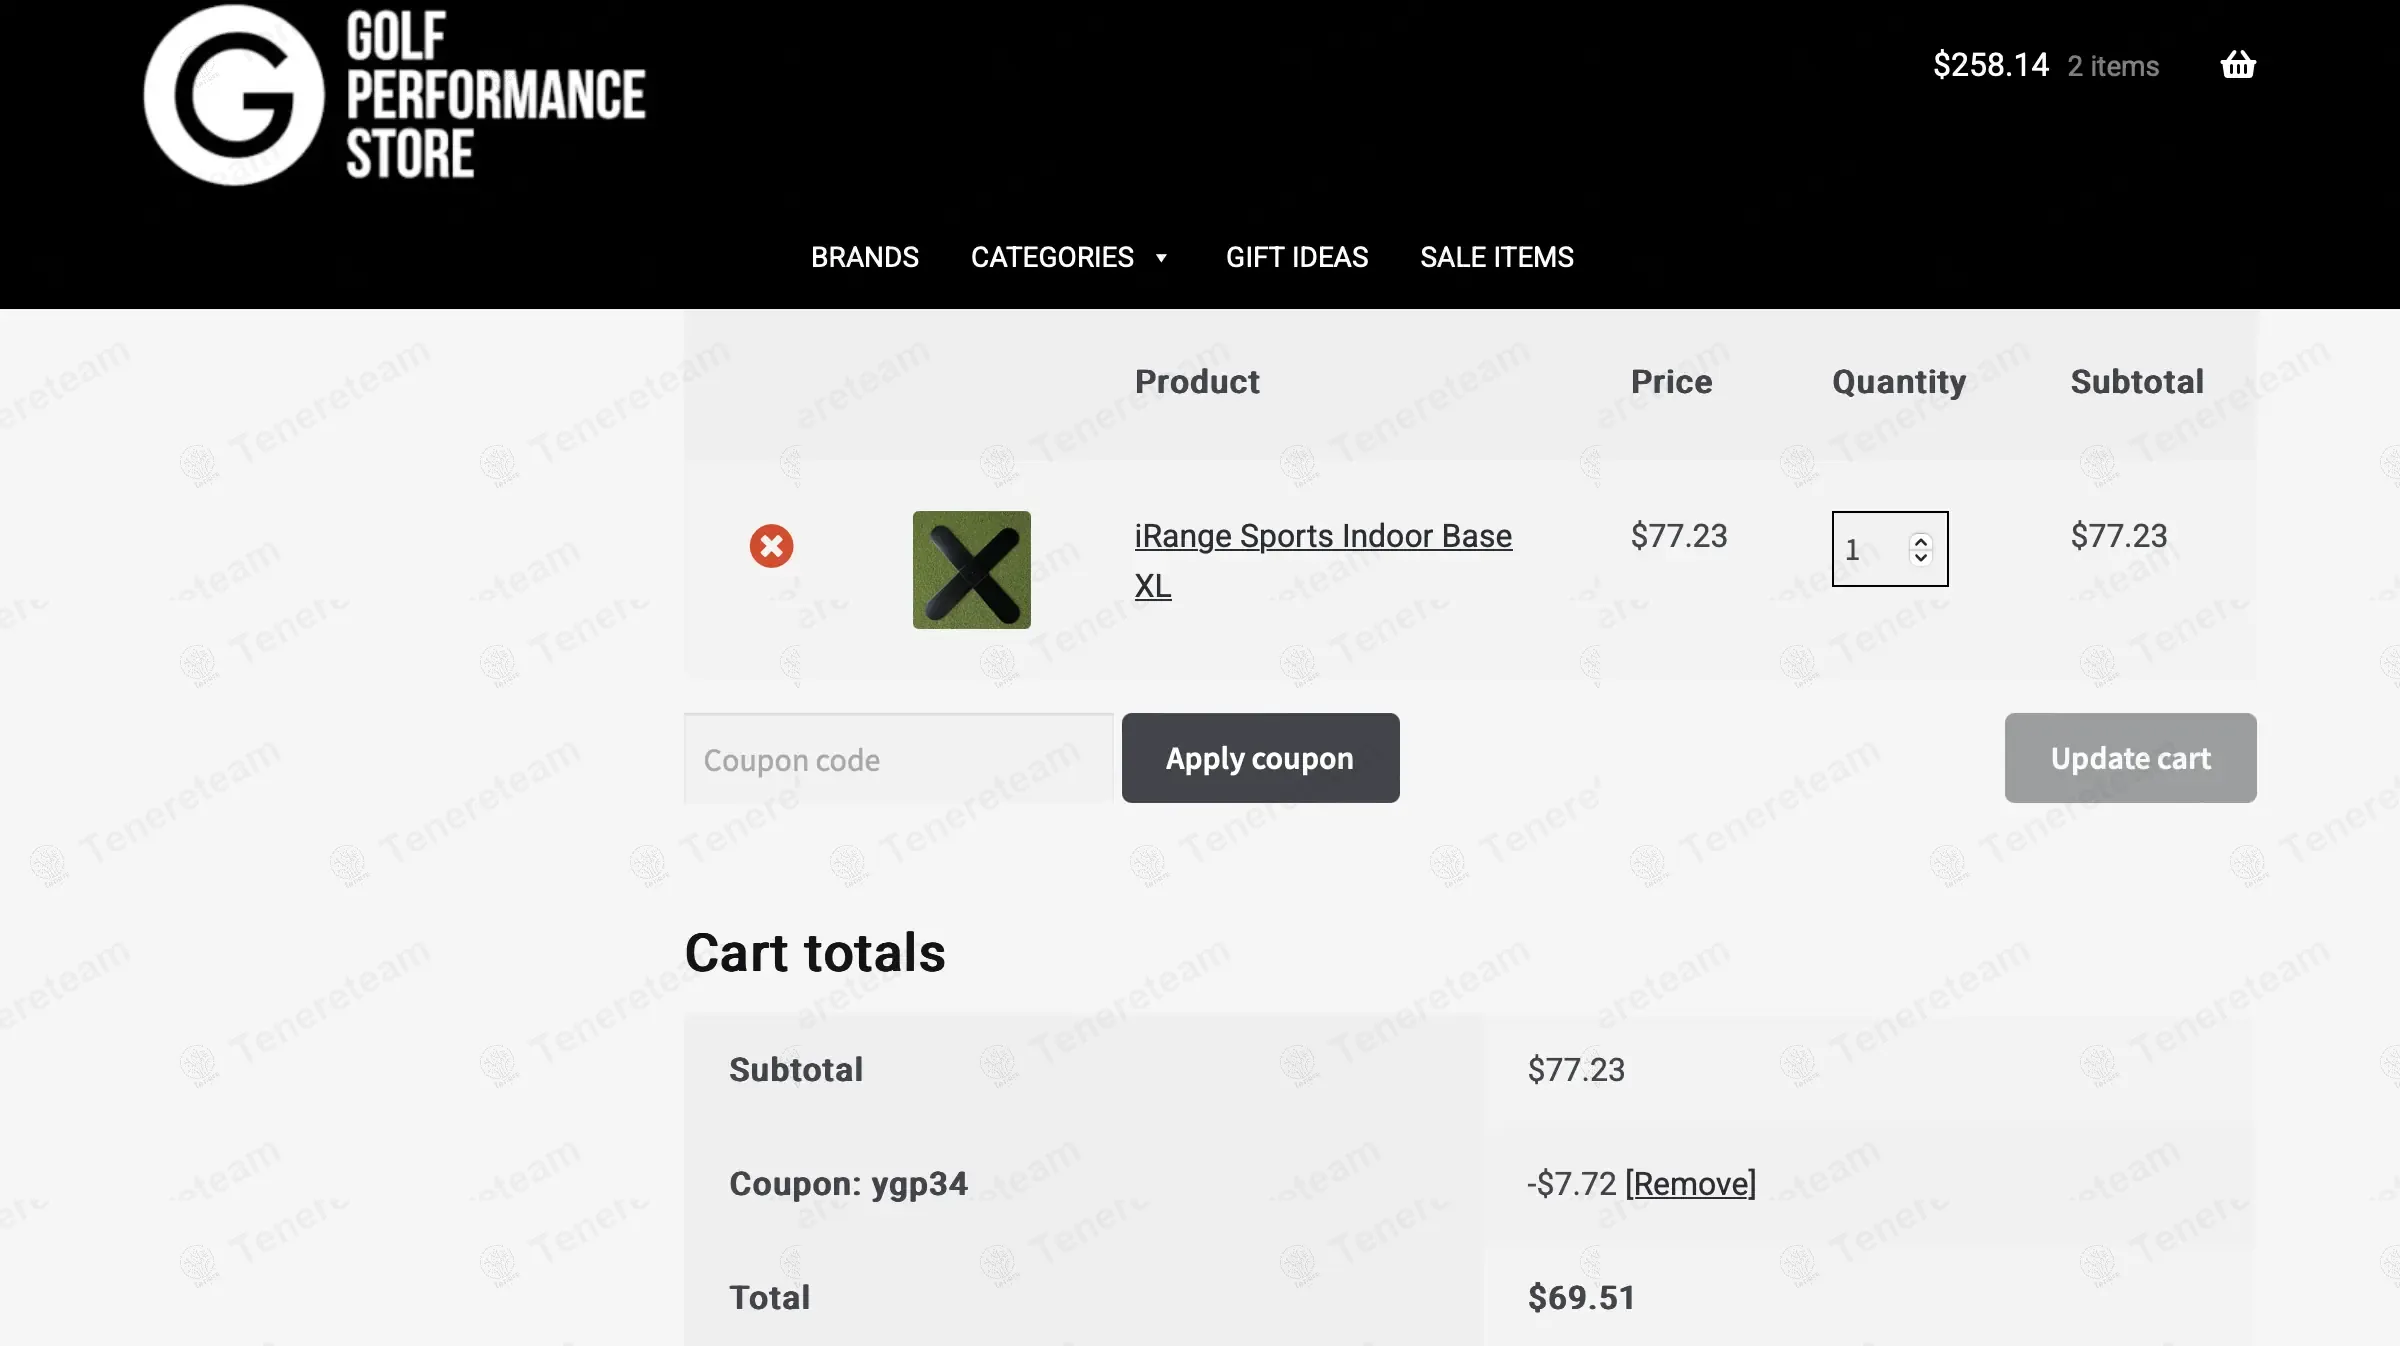Navigate to Sale Items
This screenshot has height=1346, width=2400.
[x=1496, y=257]
